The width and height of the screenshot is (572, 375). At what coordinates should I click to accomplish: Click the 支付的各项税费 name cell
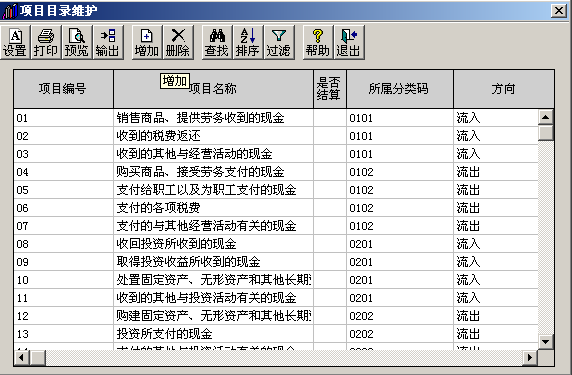coord(213,208)
